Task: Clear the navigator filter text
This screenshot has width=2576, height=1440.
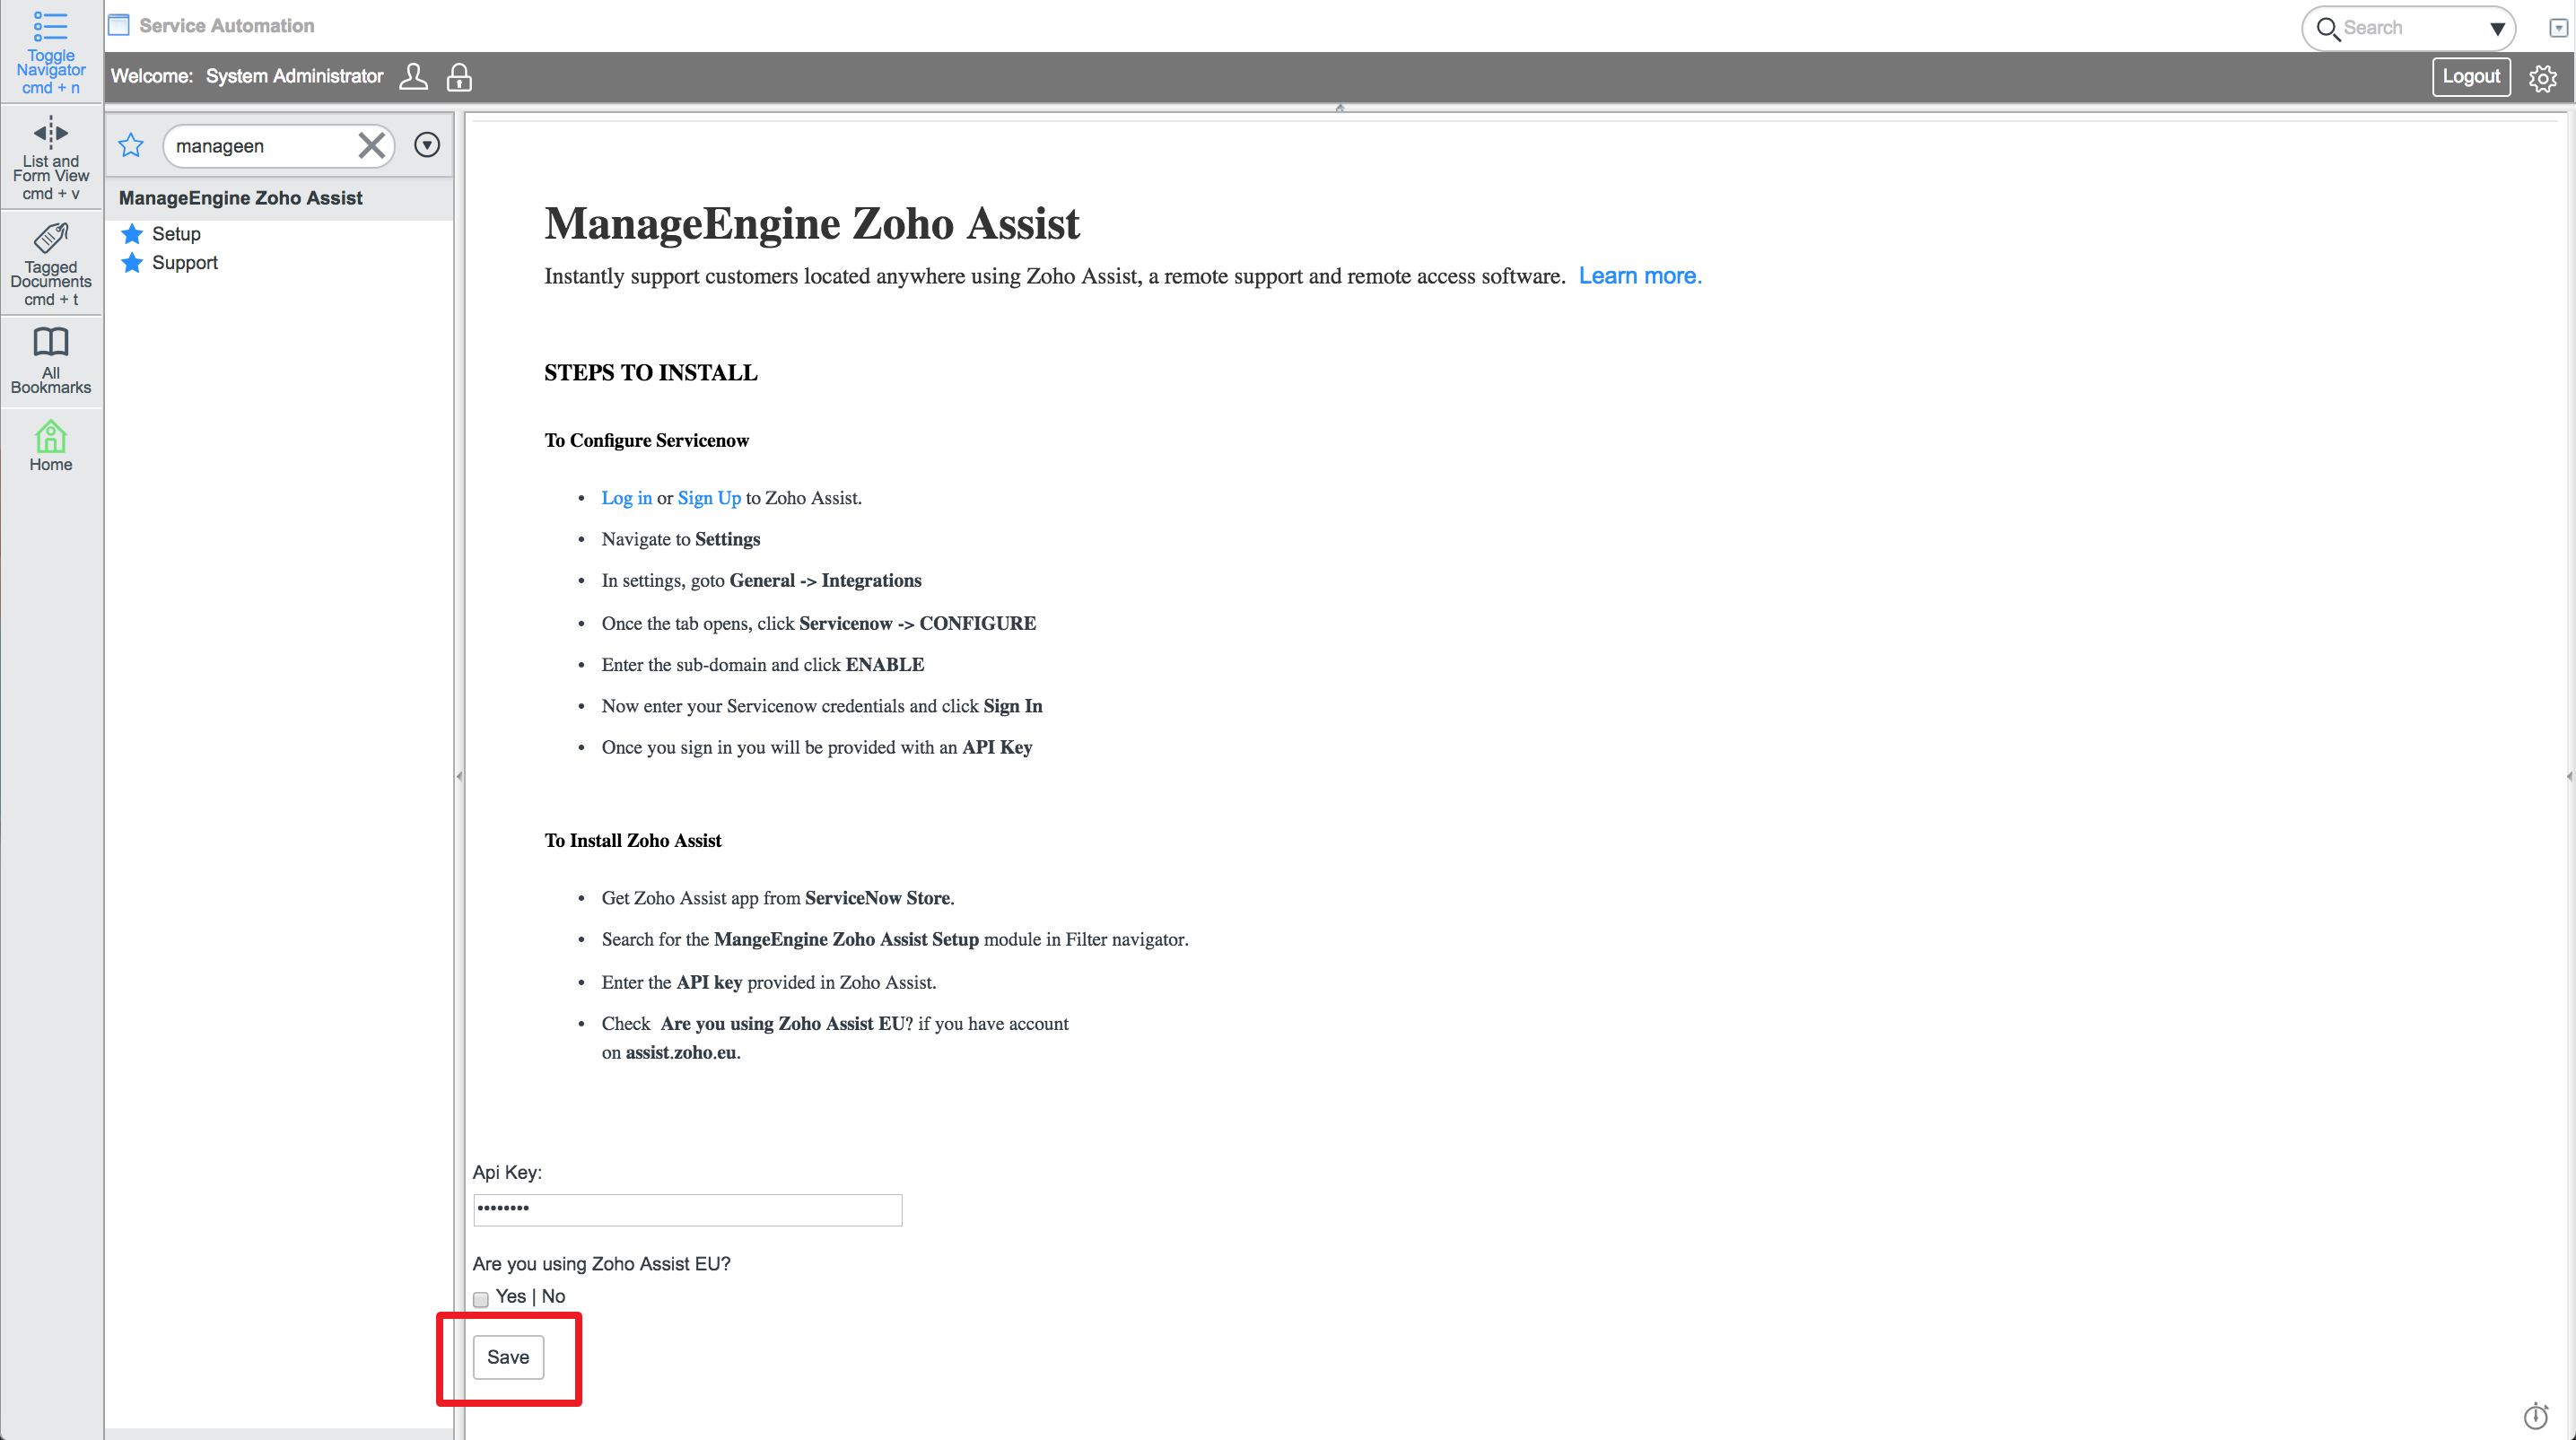Action: tap(371, 146)
